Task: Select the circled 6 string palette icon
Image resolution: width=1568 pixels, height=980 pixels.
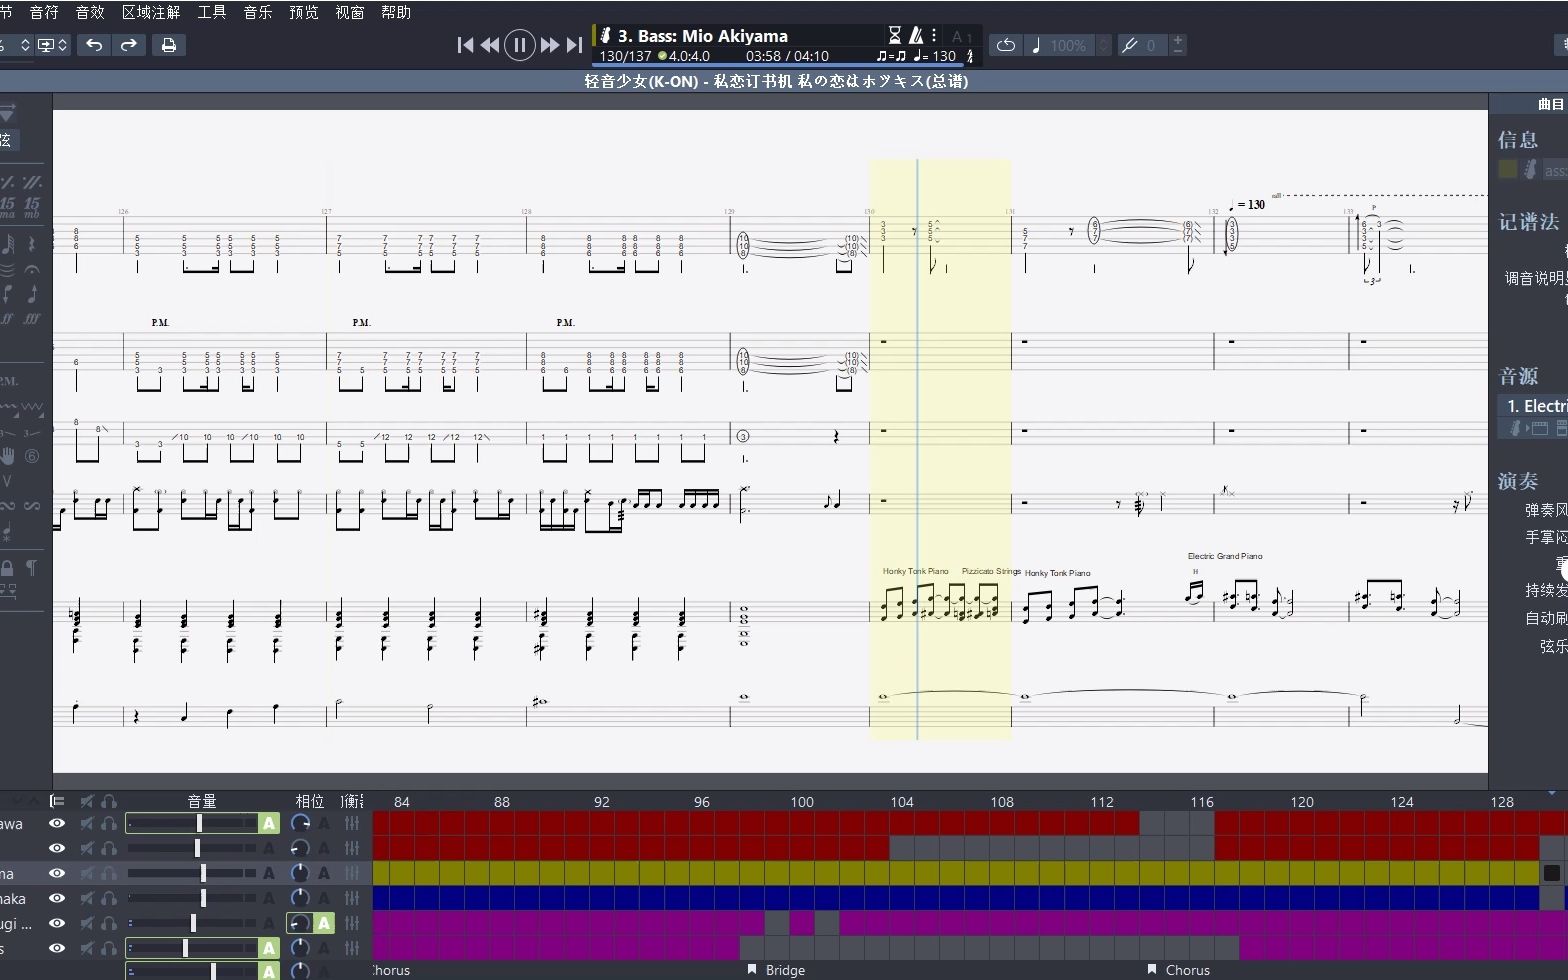Action: pyautogui.click(x=32, y=456)
